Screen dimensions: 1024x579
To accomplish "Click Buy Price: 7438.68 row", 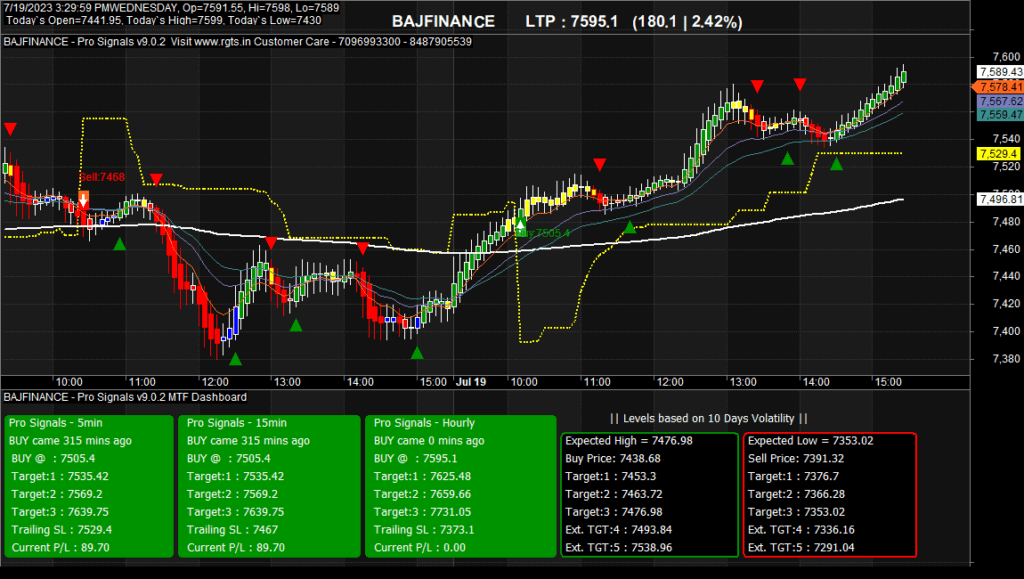I will pyautogui.click(x=613, y=458).
